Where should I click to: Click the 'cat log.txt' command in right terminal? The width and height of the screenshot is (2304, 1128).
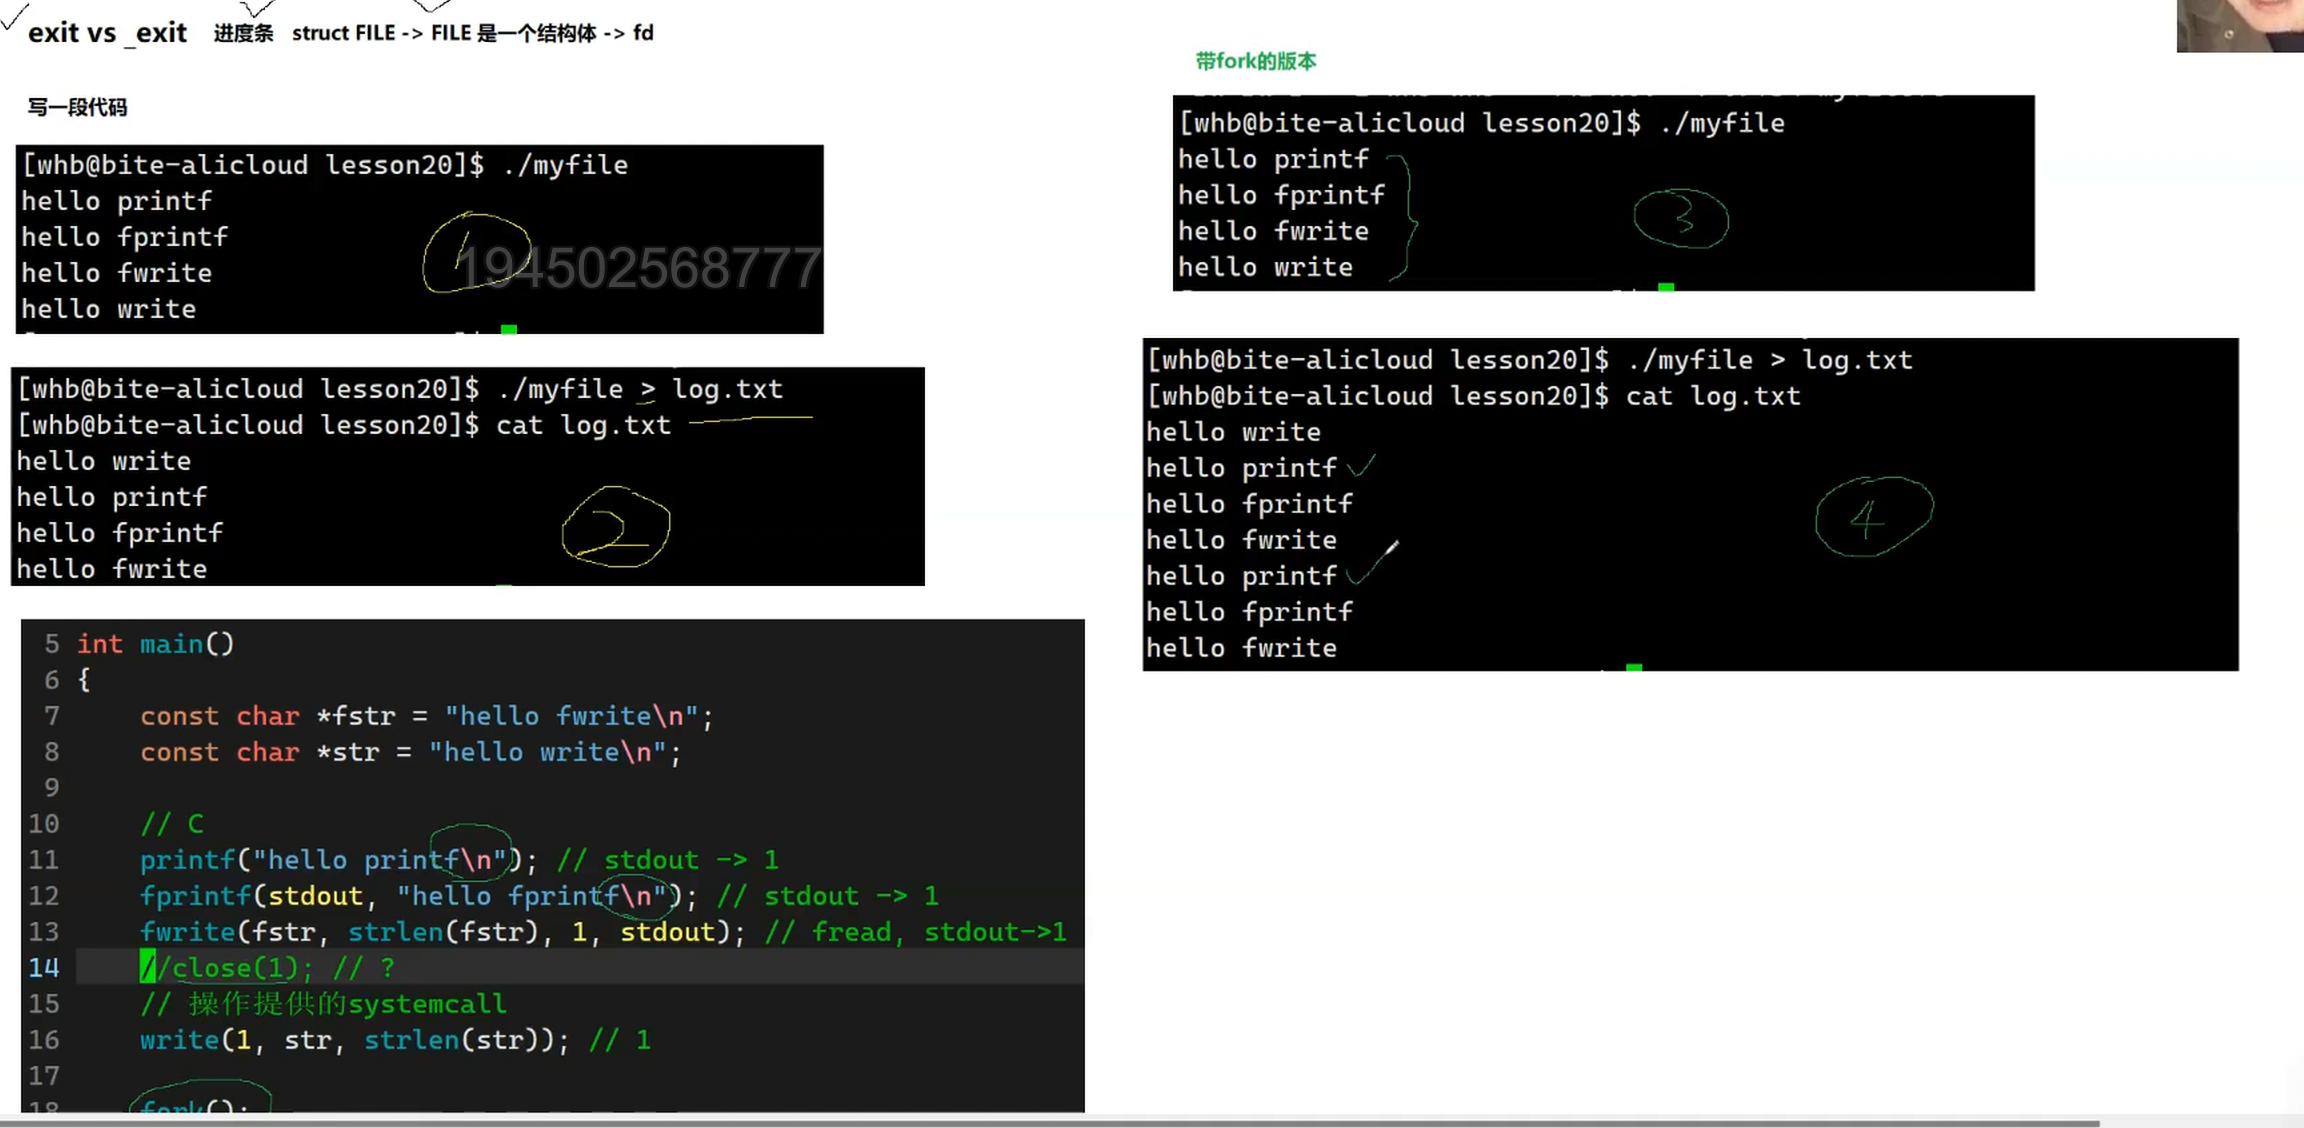(1712, 396)
